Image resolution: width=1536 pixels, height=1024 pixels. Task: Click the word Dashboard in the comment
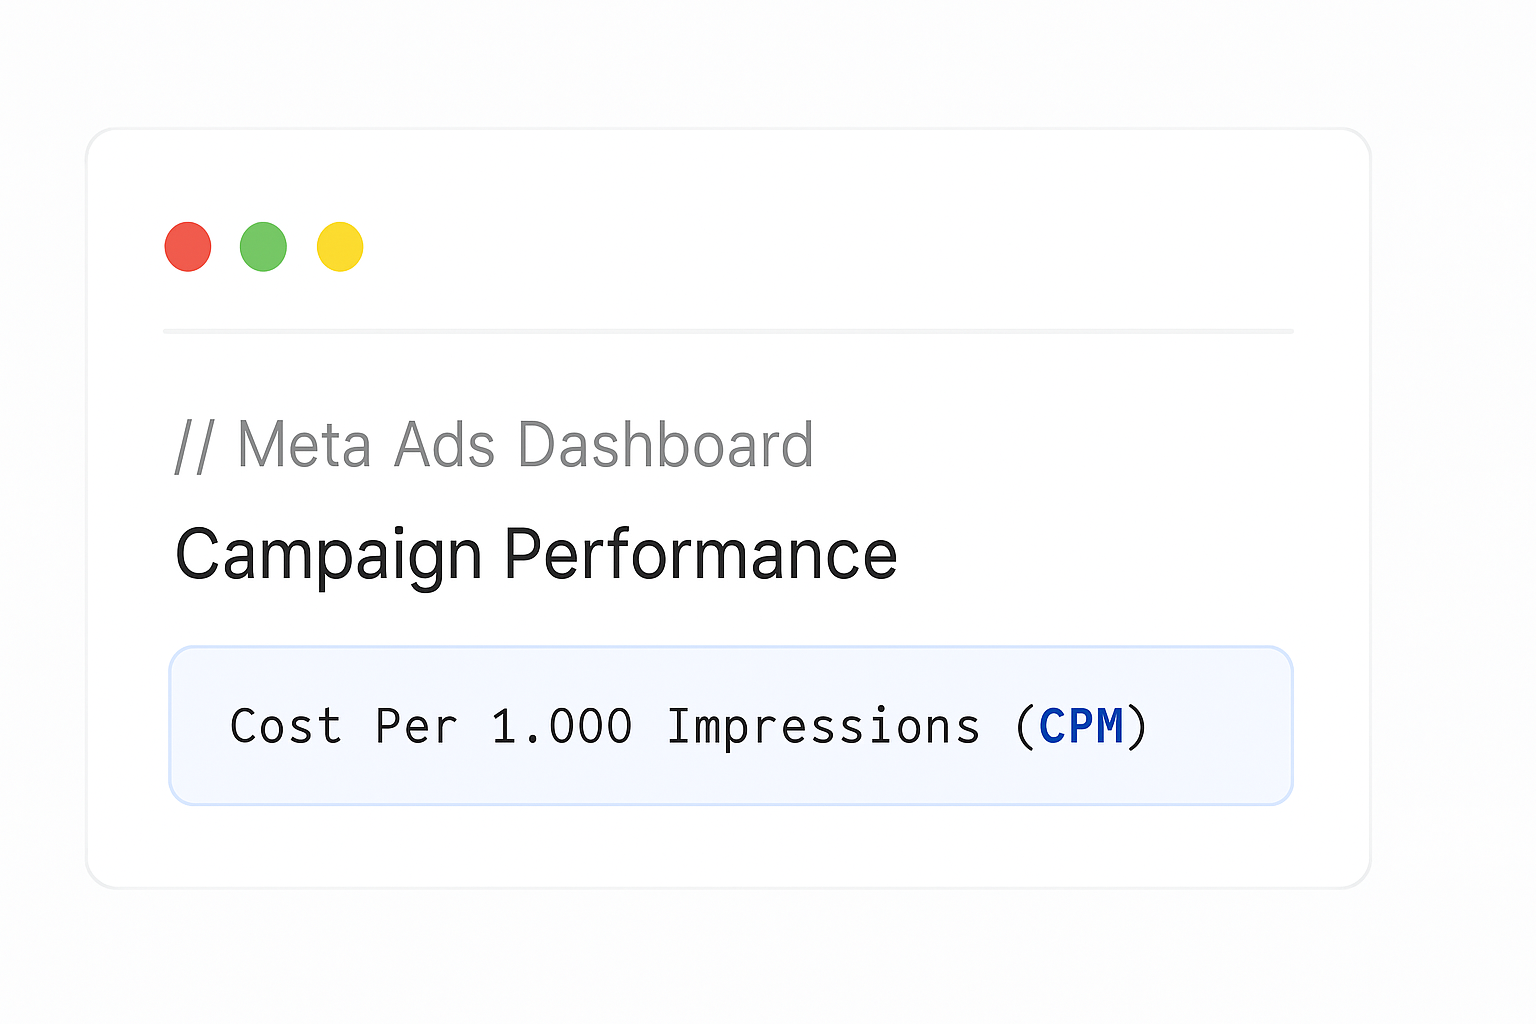pos(665,445)
